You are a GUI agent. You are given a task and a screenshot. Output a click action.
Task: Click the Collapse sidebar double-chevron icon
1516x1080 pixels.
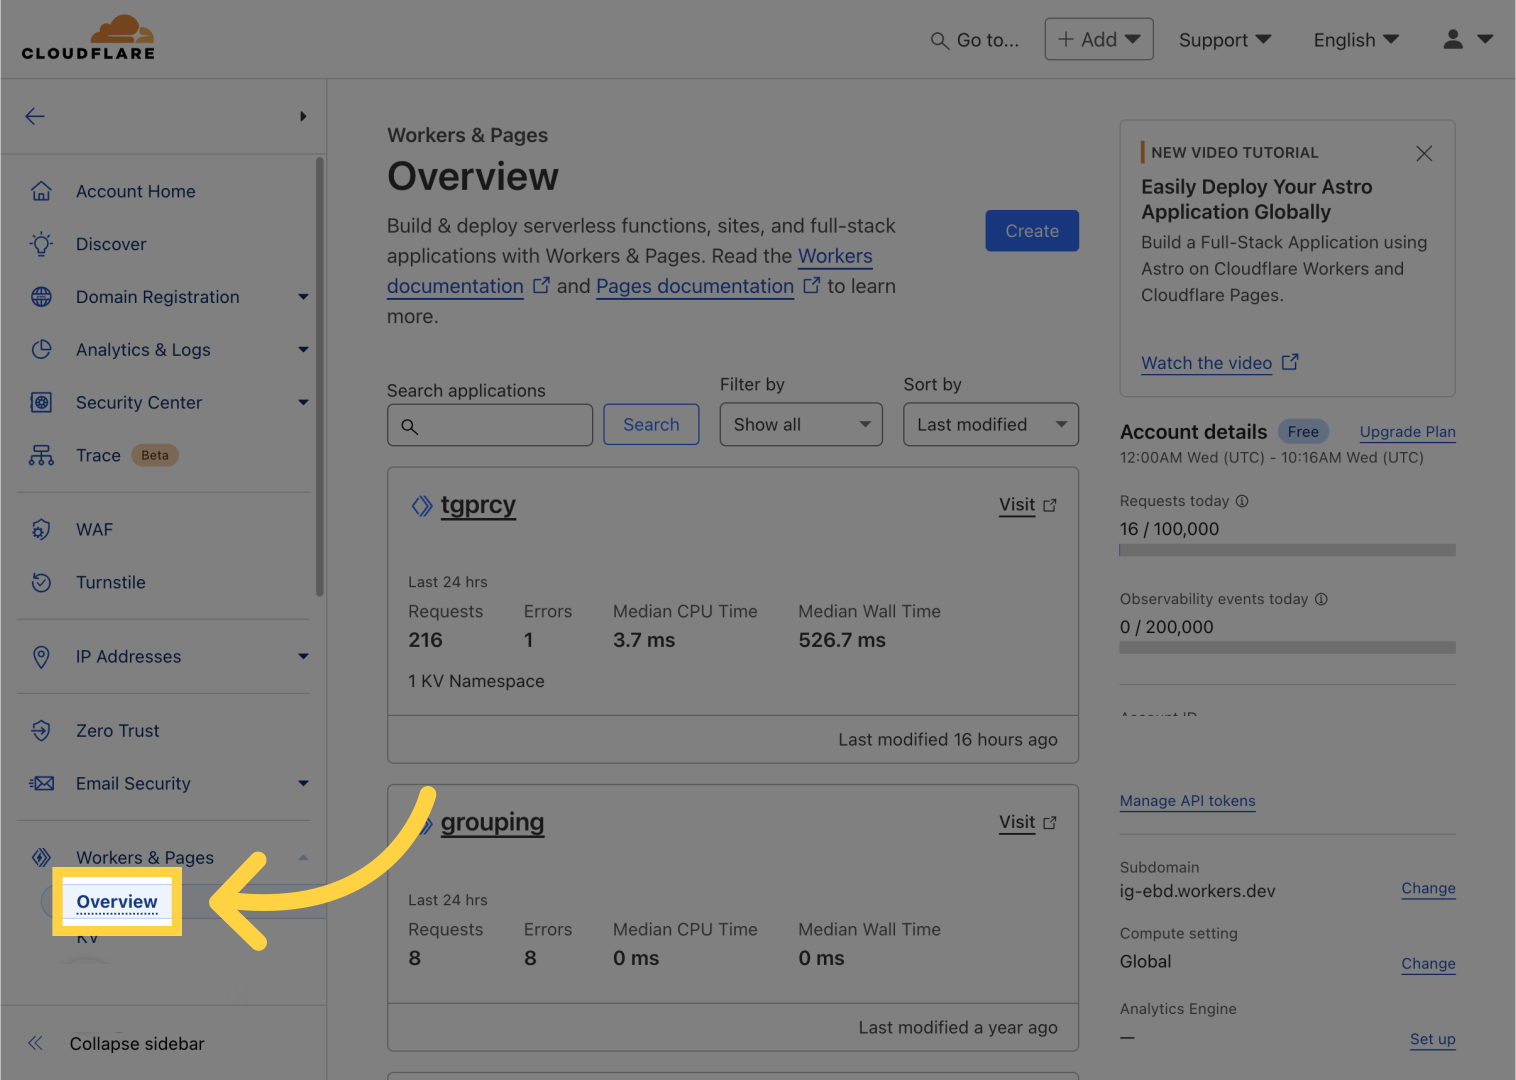point(35,1043)
